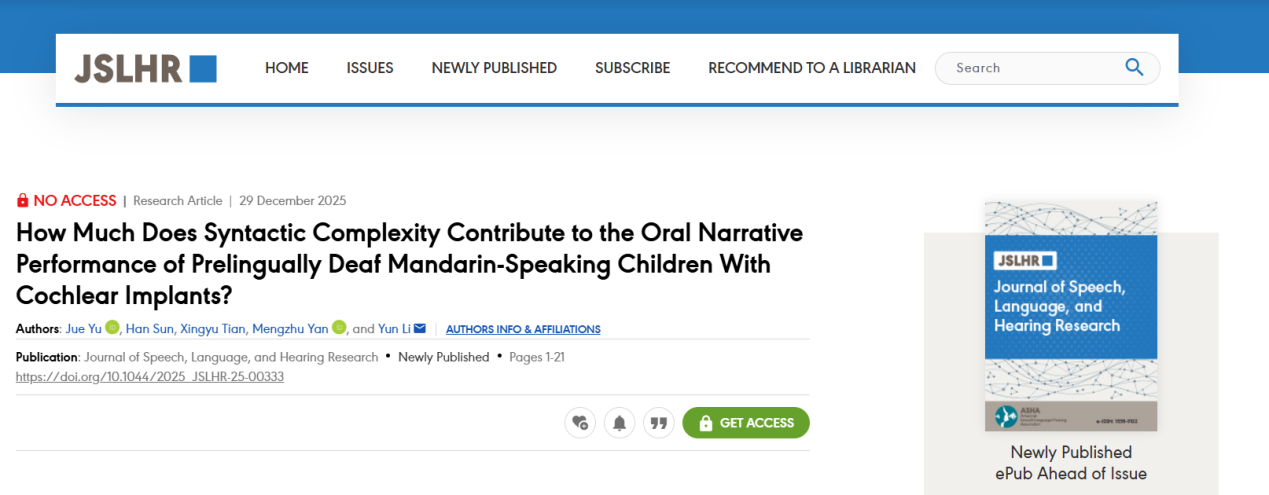Click the cite quotation marks icon

658,423
